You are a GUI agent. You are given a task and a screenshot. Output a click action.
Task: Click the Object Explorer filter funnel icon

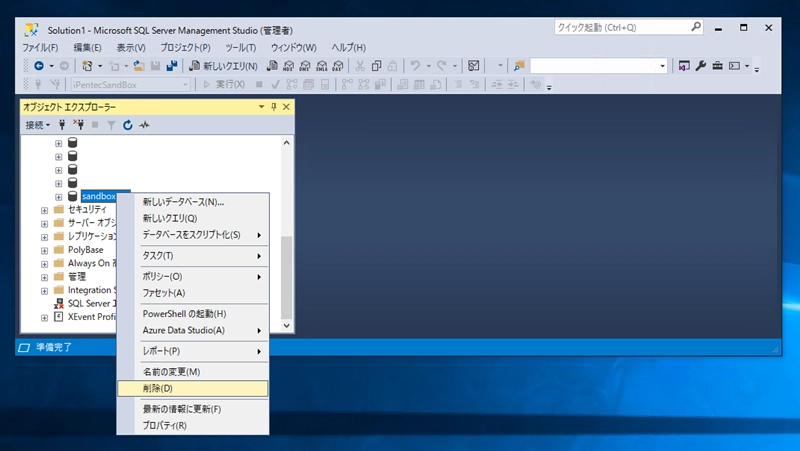click(111, 125)
